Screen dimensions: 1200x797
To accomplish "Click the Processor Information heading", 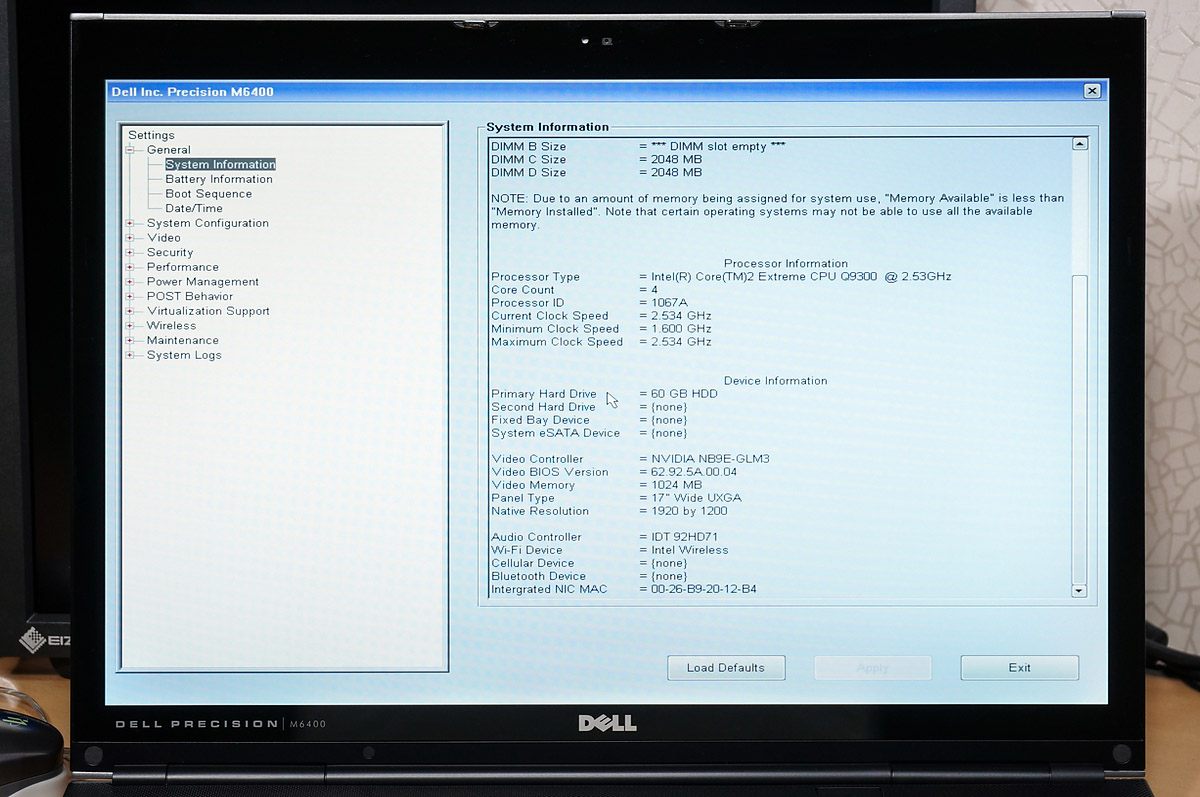I will pos(786,264).
